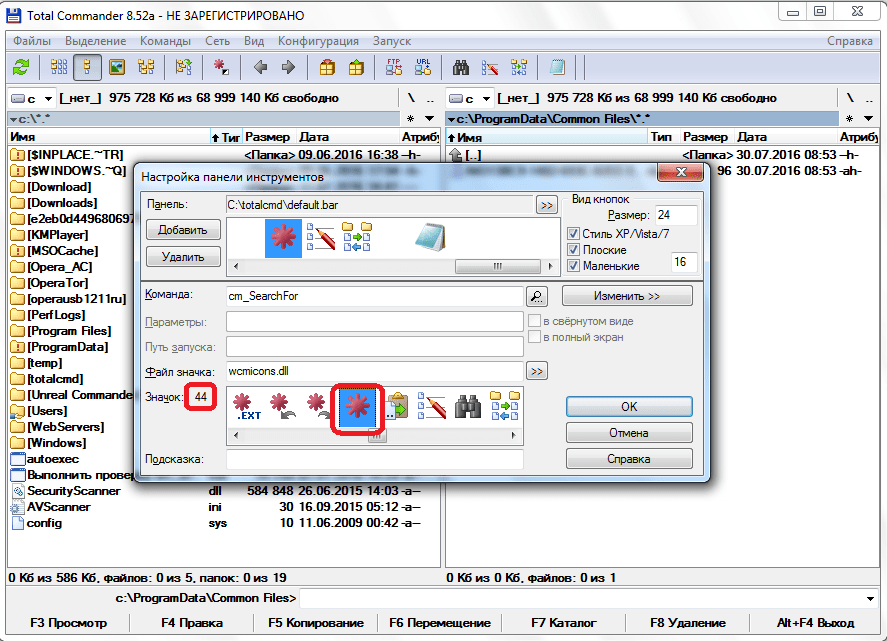The image size is (887, 641).
Task: Click magnifier button next to Команда field
Action: coord(537,296)
